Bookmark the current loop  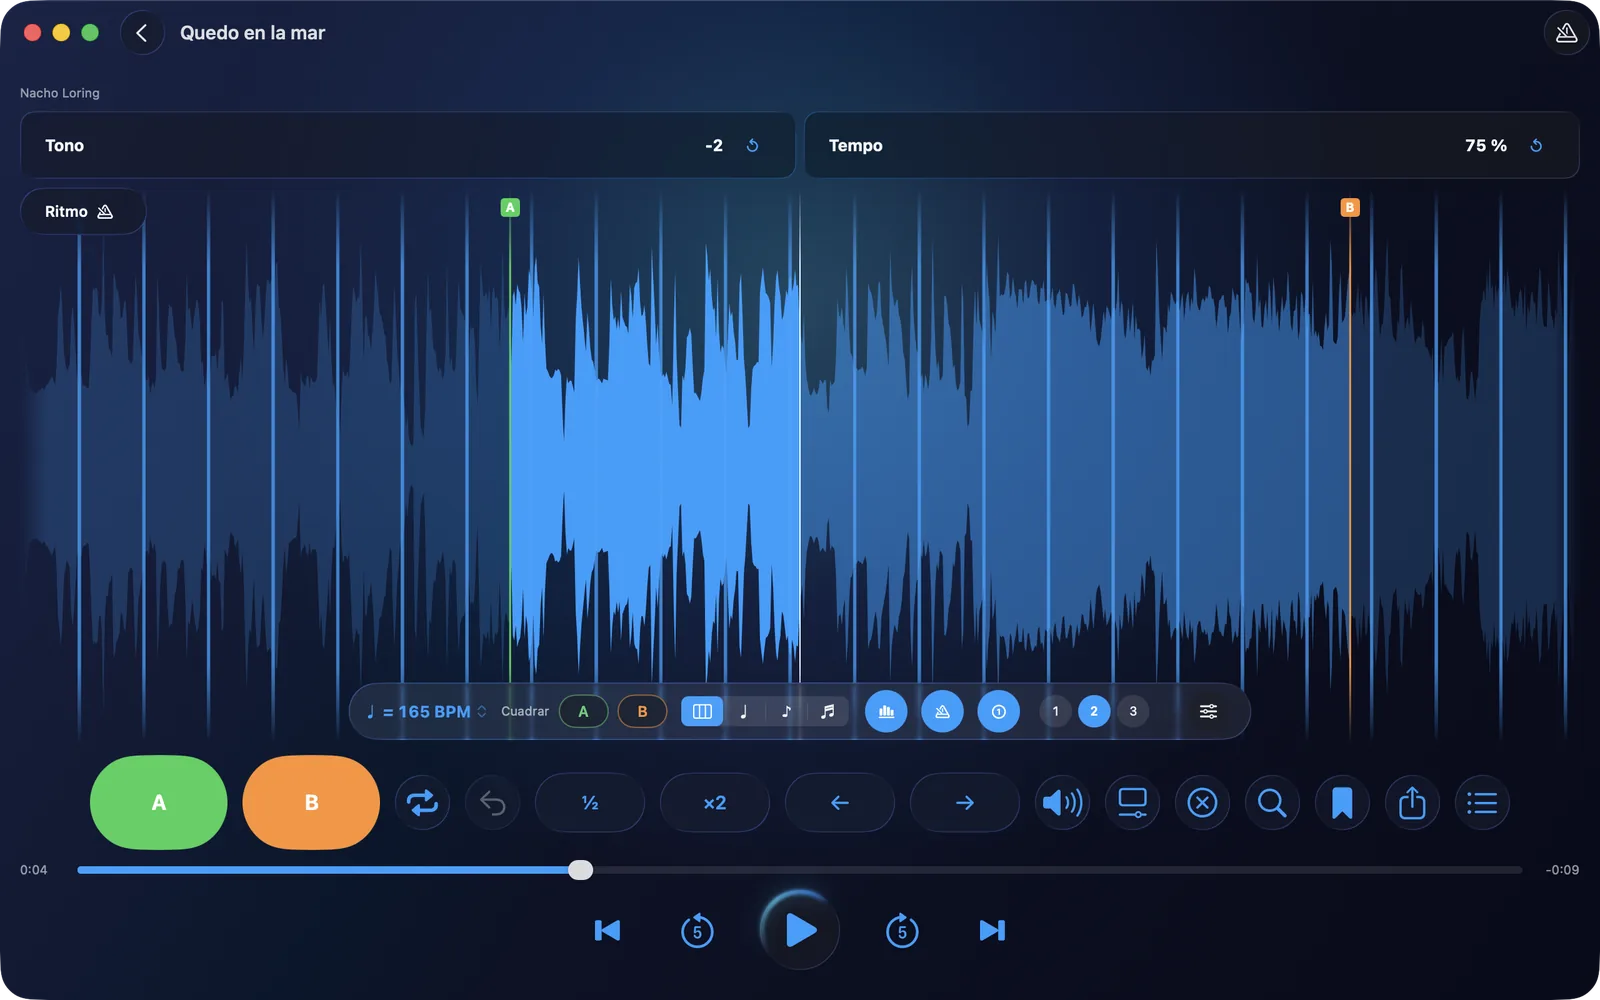click(x=1342, y=803)
